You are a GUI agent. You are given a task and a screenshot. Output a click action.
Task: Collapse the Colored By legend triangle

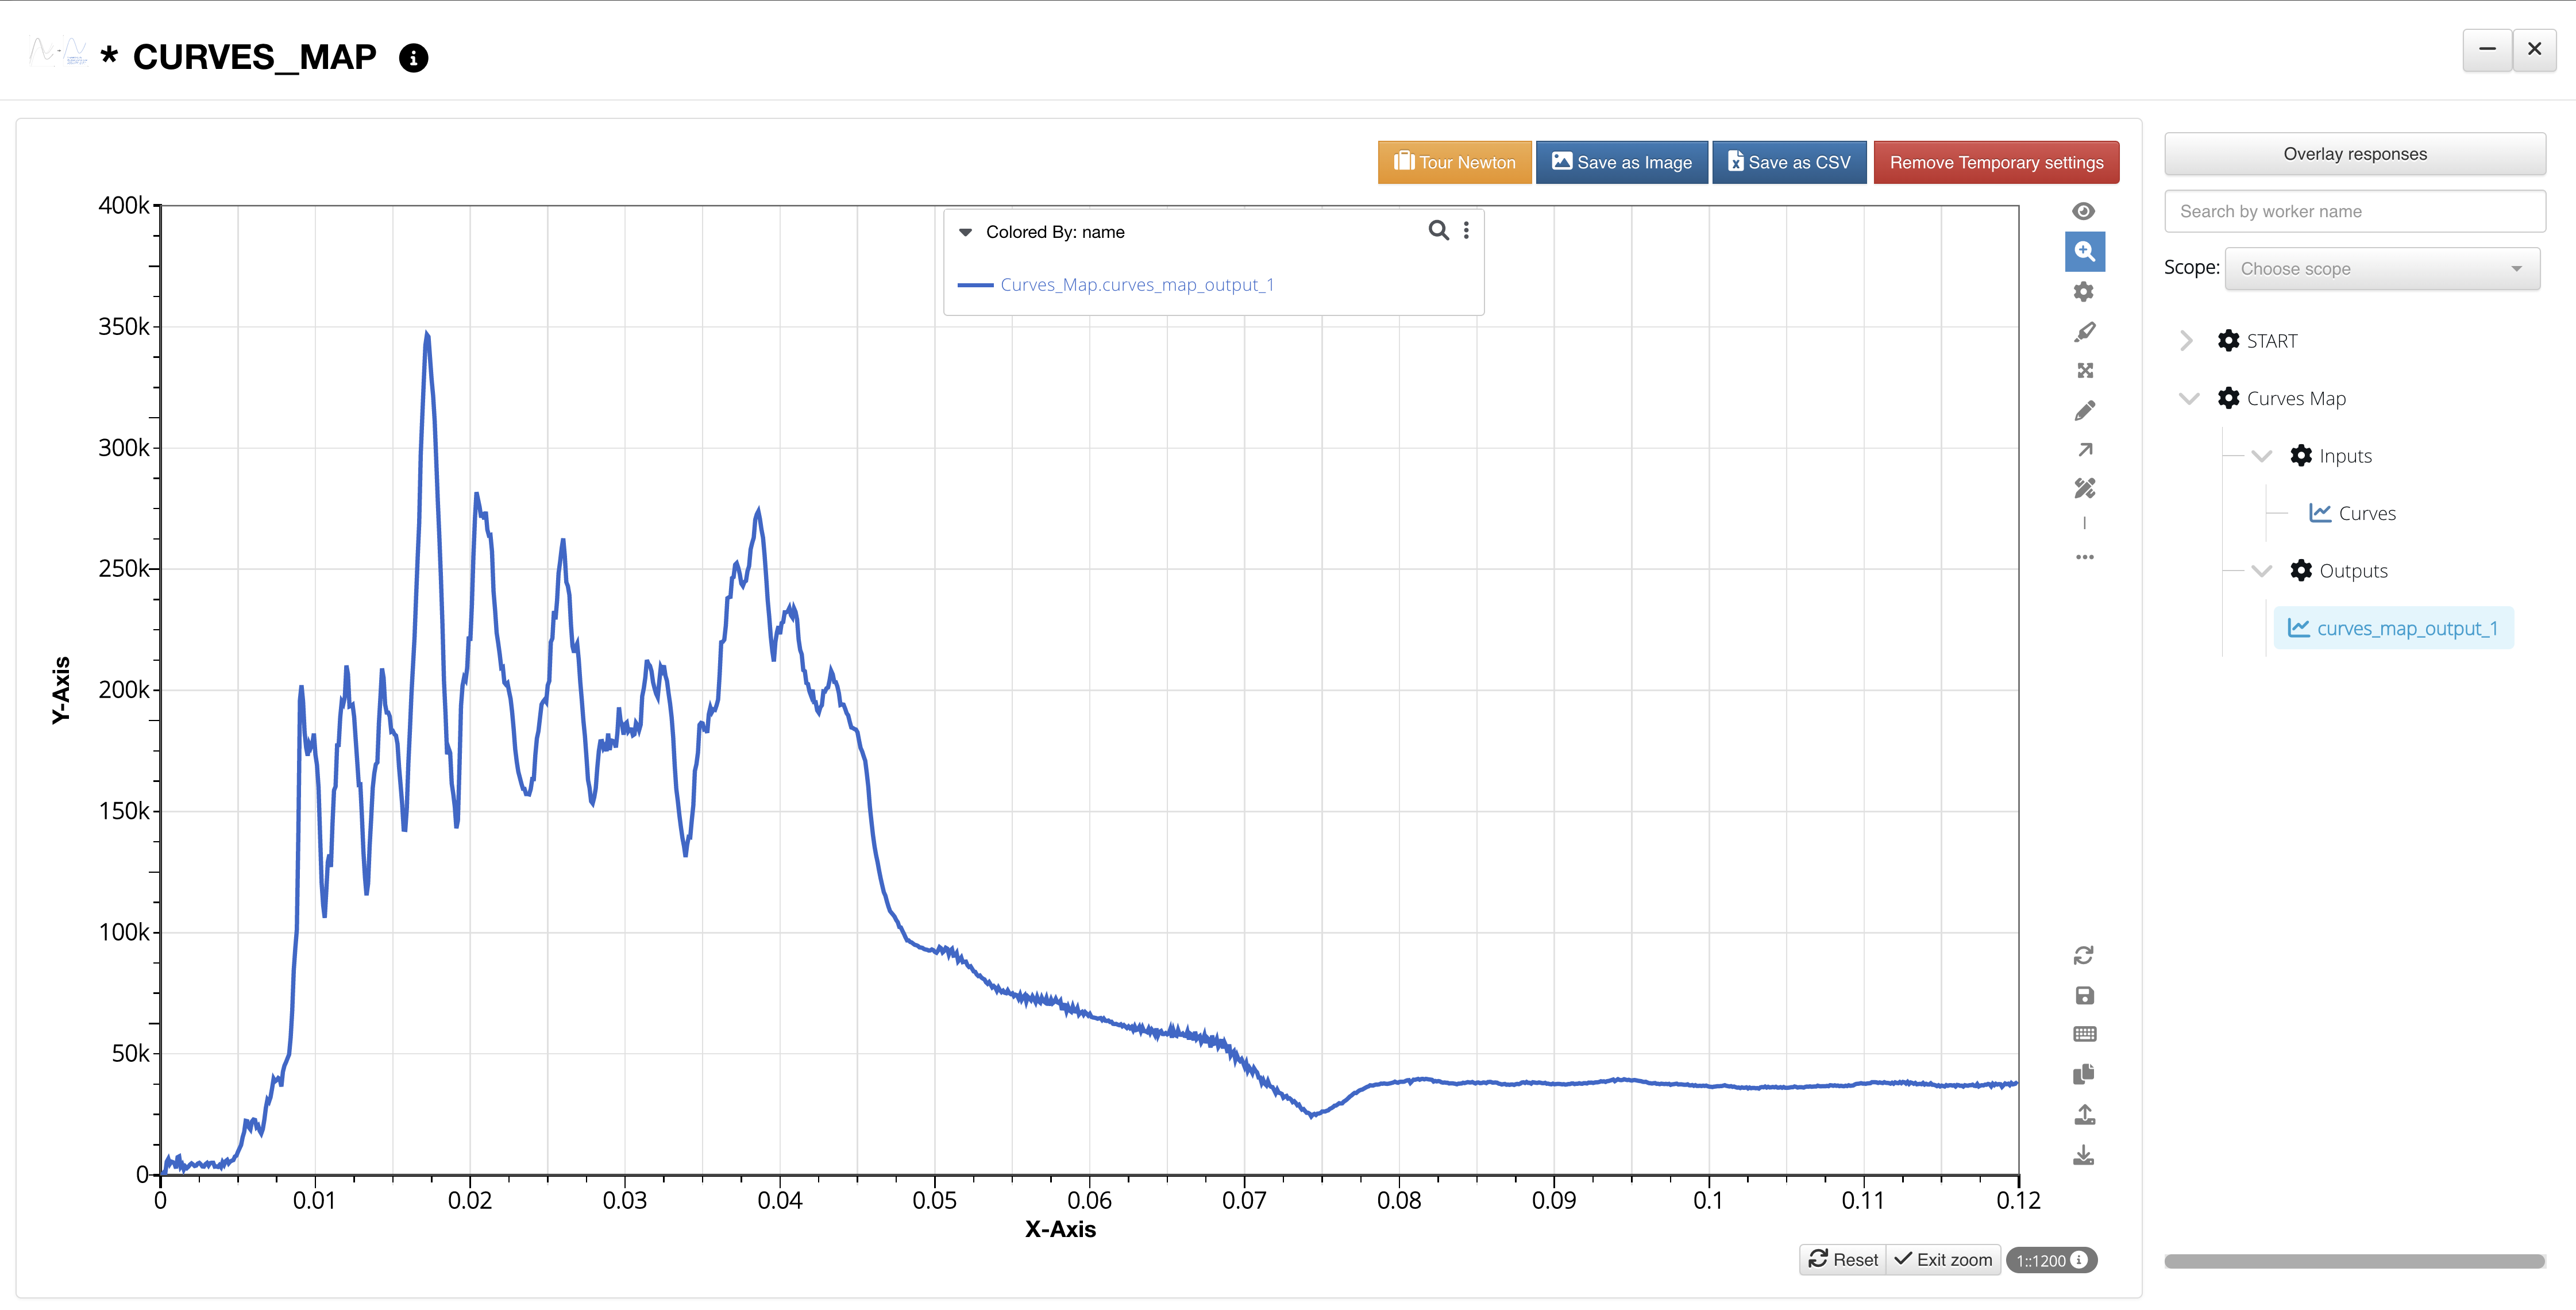(x=965, y=232)
